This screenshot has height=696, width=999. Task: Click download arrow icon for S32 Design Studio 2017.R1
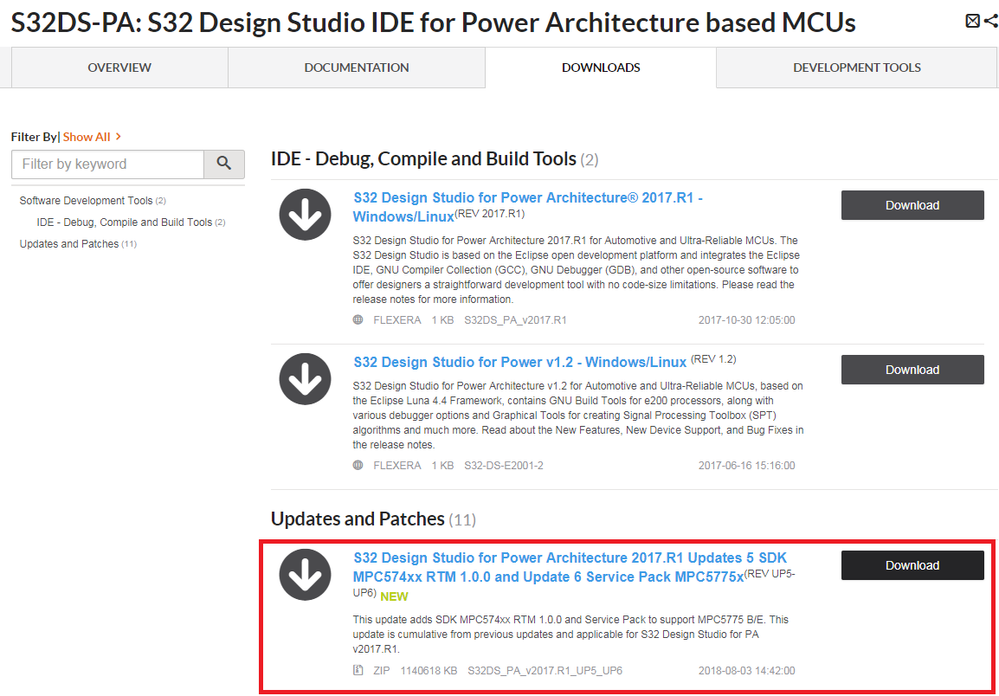click(305, 215)
